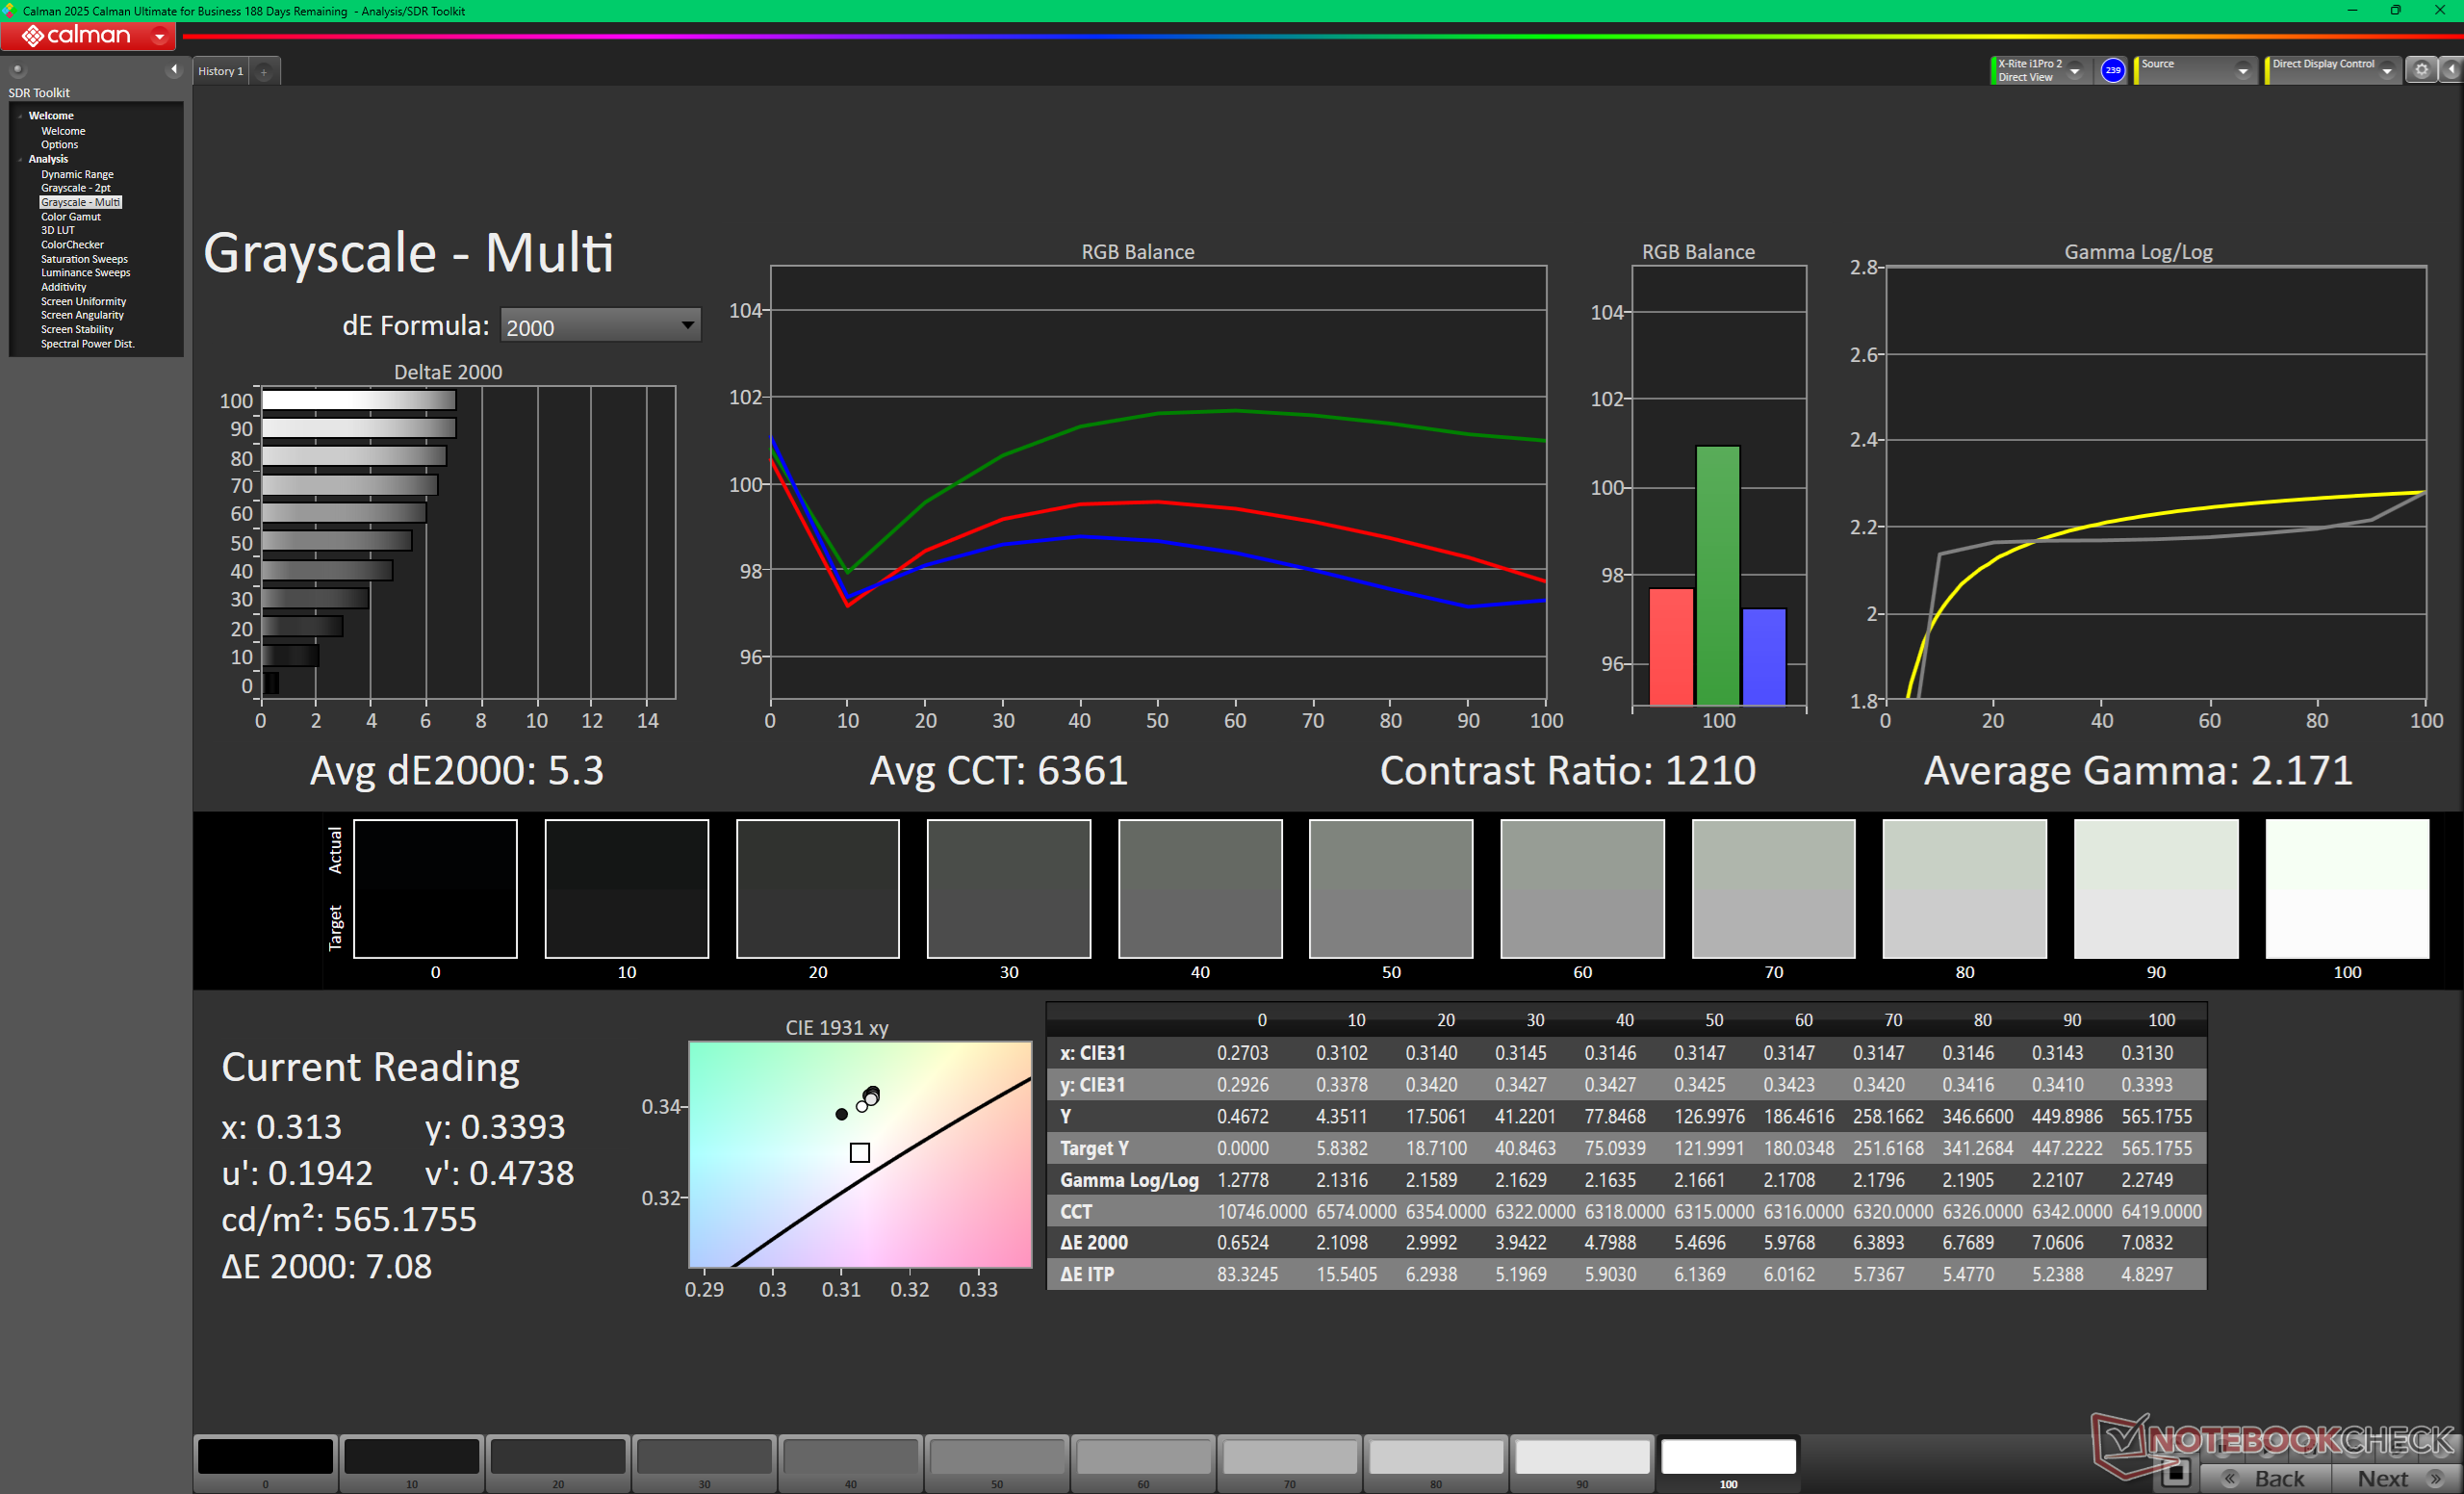Collapse the right panel with arrow icon
Screen dimensions: 2464x1494
[x=2452, y=70]
